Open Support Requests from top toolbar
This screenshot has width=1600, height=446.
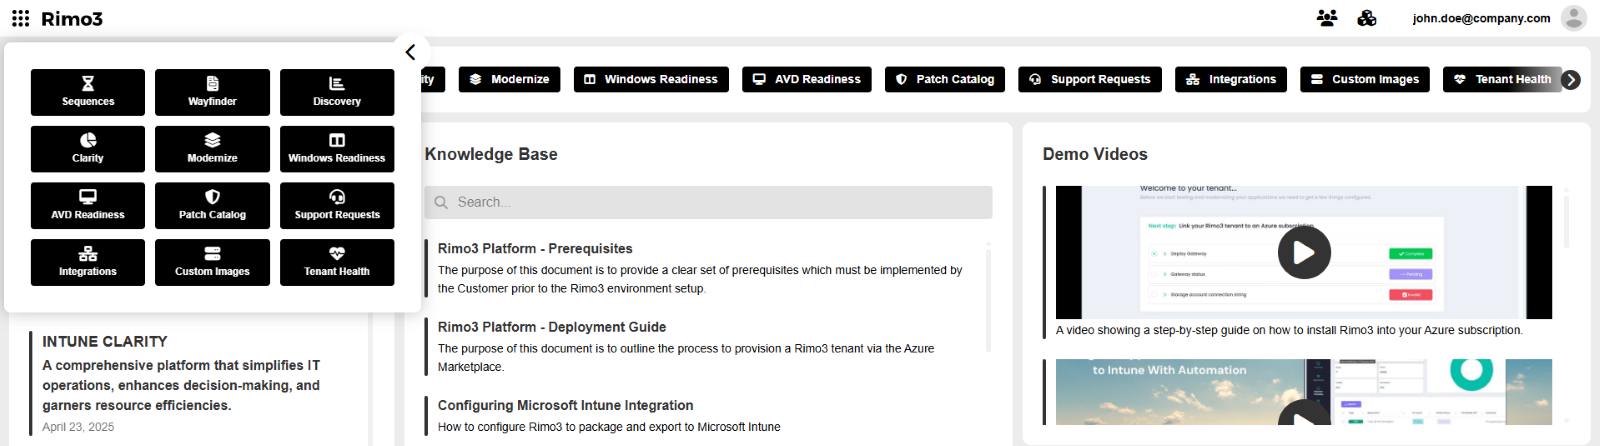tap(1090, 79)
